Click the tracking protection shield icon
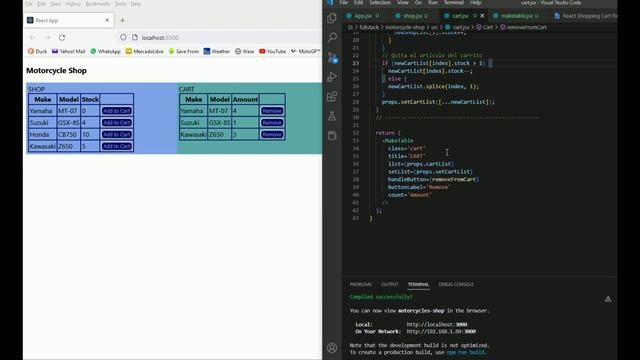This screenshot has height=360, width=640. click(x=123, y=38)
